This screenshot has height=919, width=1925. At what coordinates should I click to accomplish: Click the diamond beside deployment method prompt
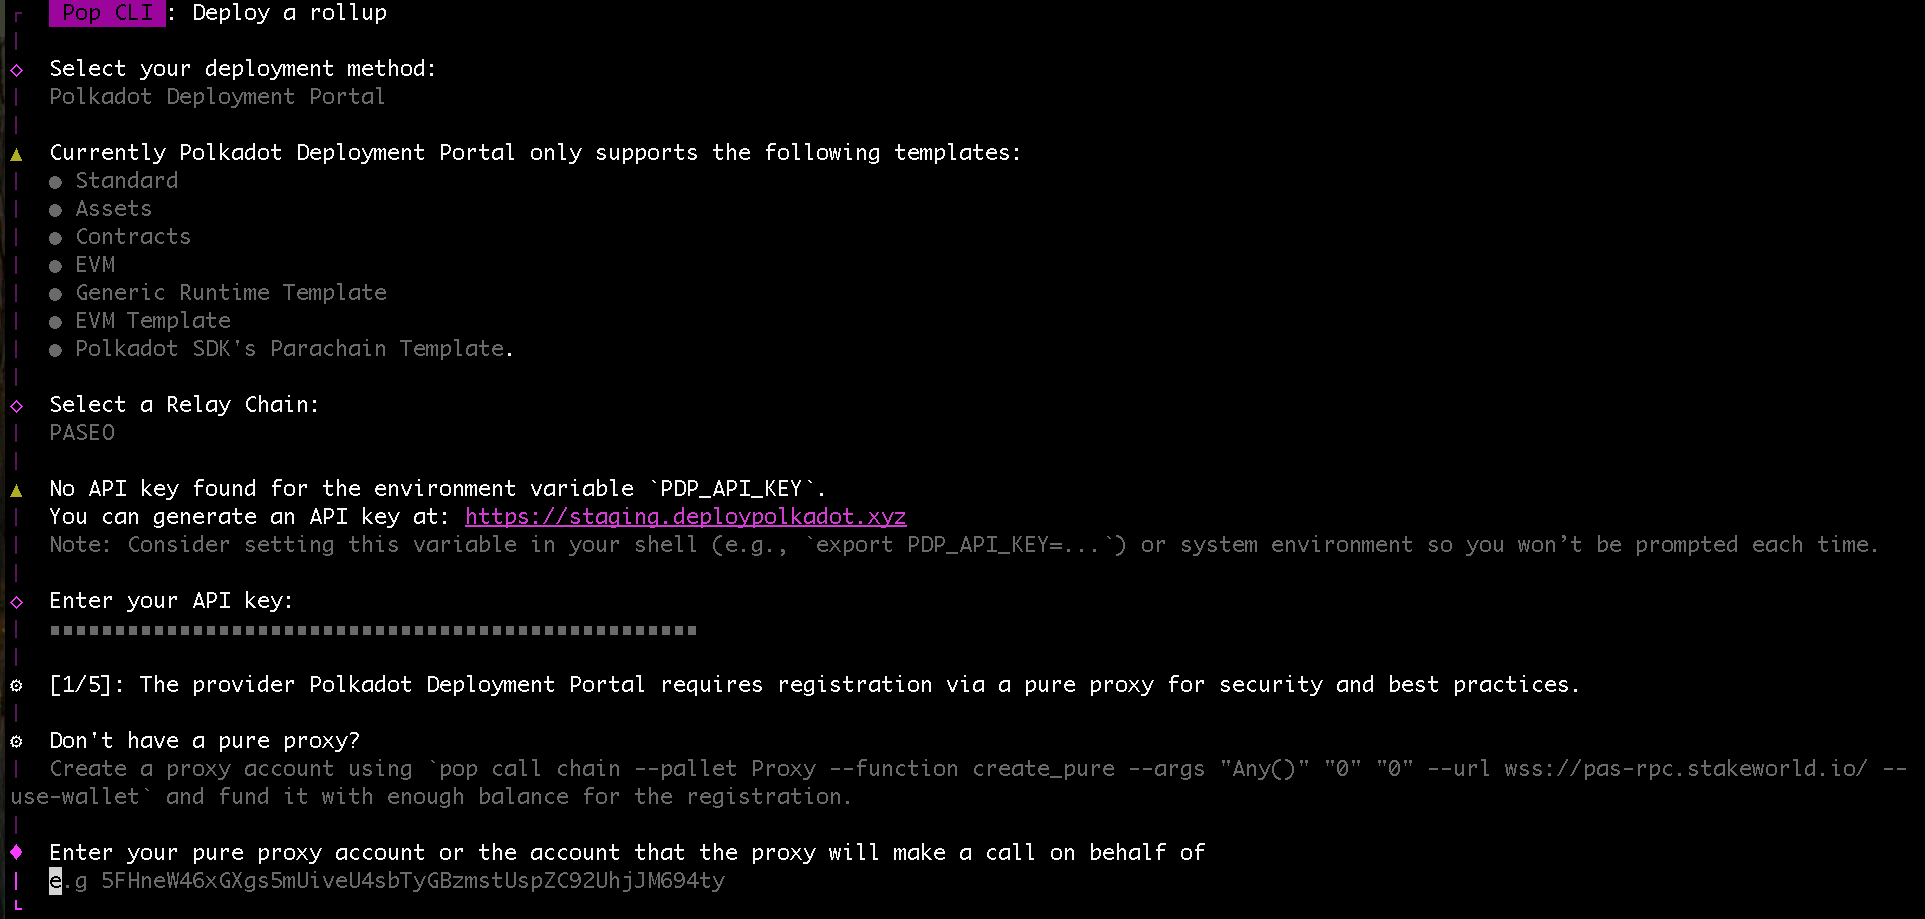coord(17,70)
